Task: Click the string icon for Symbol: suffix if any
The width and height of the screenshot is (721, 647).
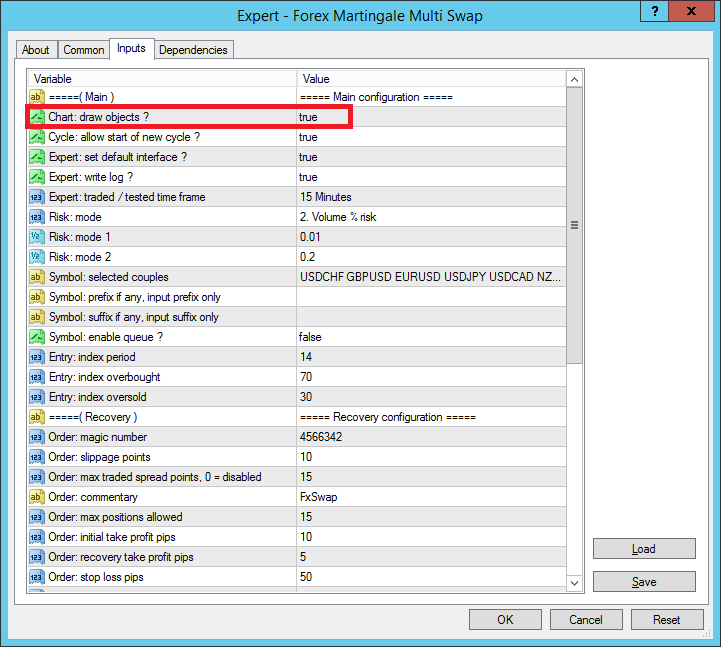Action: (37, 317)
